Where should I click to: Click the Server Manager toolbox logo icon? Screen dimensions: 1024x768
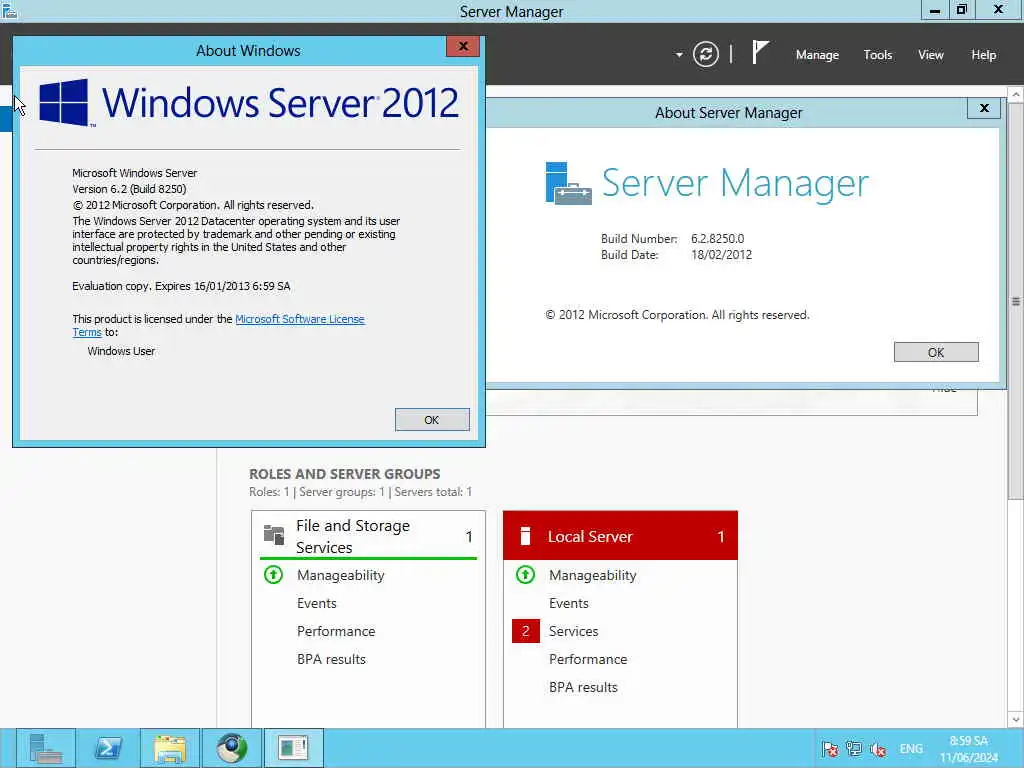[x=568, y=184]
